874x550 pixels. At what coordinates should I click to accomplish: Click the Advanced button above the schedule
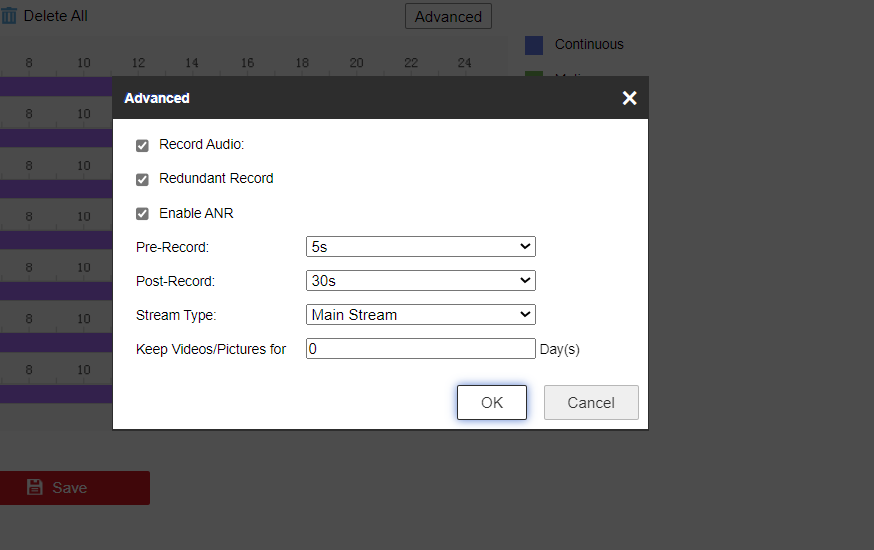pos(448,16)
